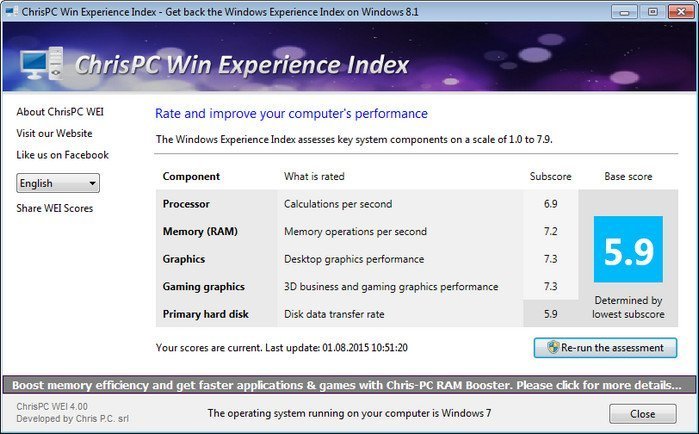Select the Processor component row
Screen dimensions: 699x434
click(x=186, y=204)
